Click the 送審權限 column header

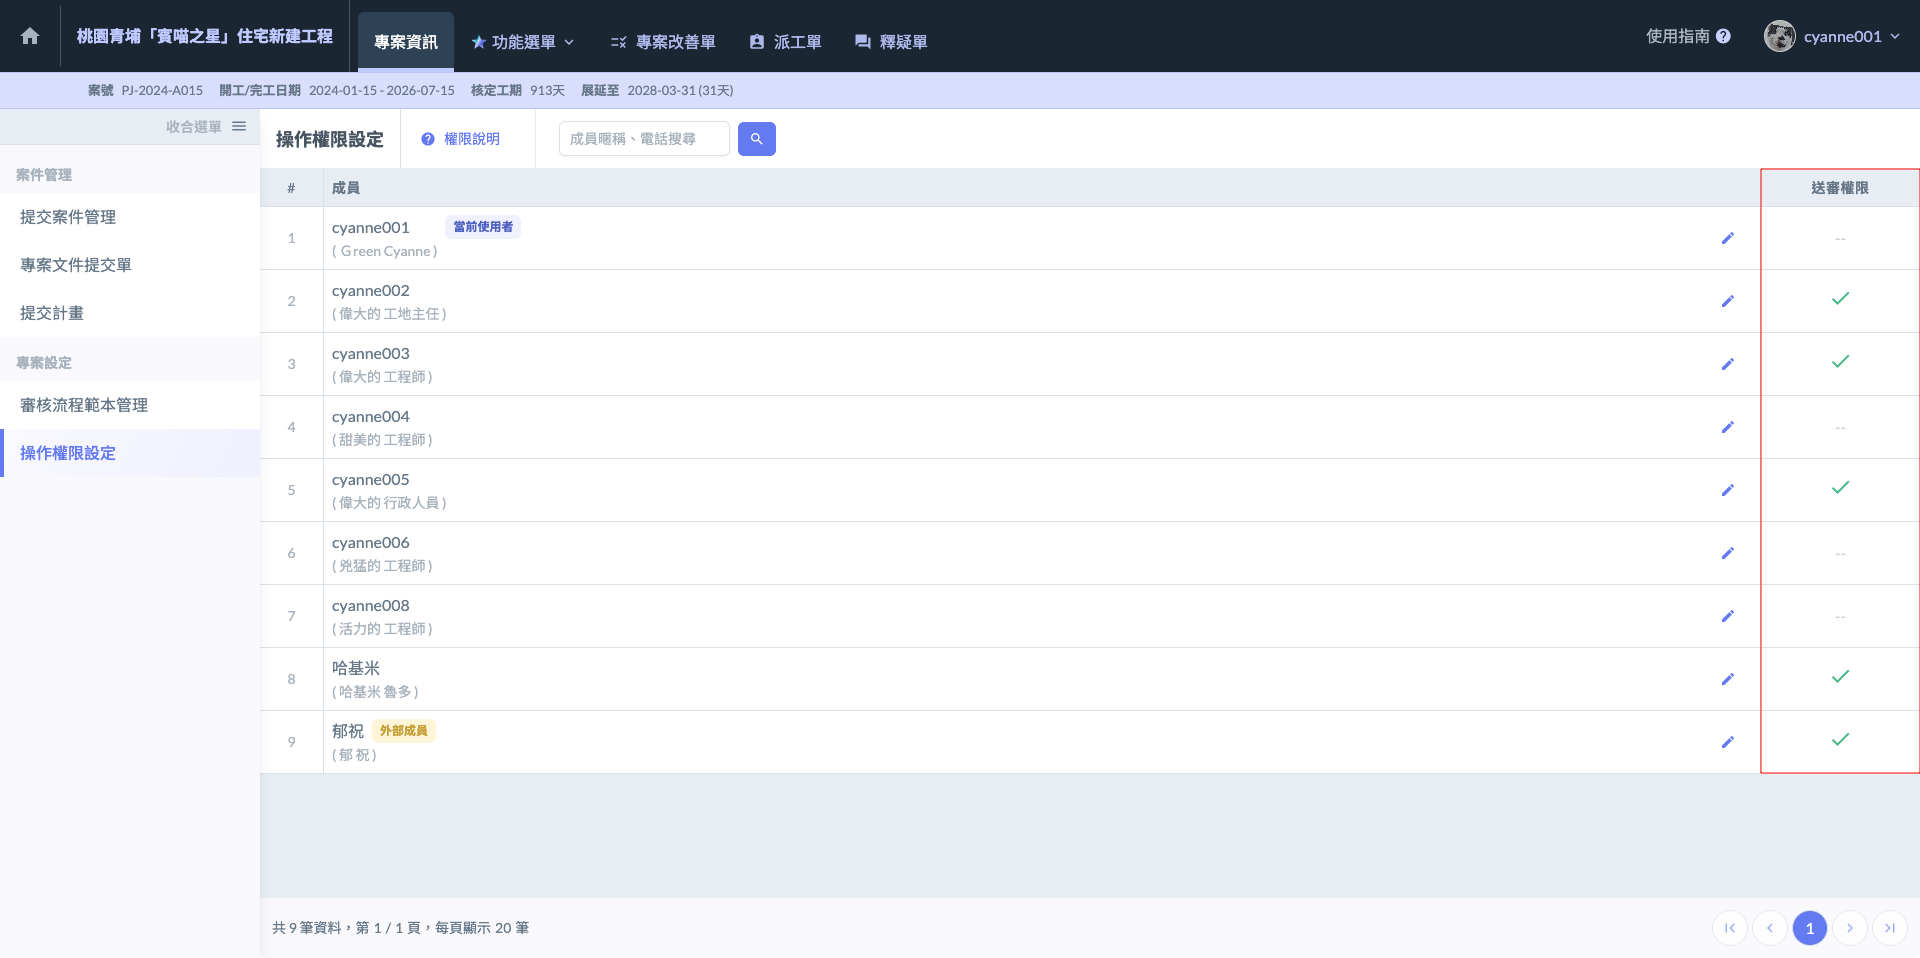tap(1840, 188)
